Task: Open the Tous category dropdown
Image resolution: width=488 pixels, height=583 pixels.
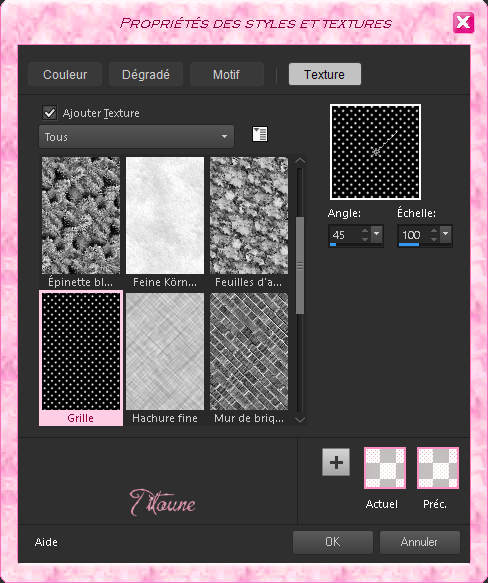Action: tap(137, 137)
